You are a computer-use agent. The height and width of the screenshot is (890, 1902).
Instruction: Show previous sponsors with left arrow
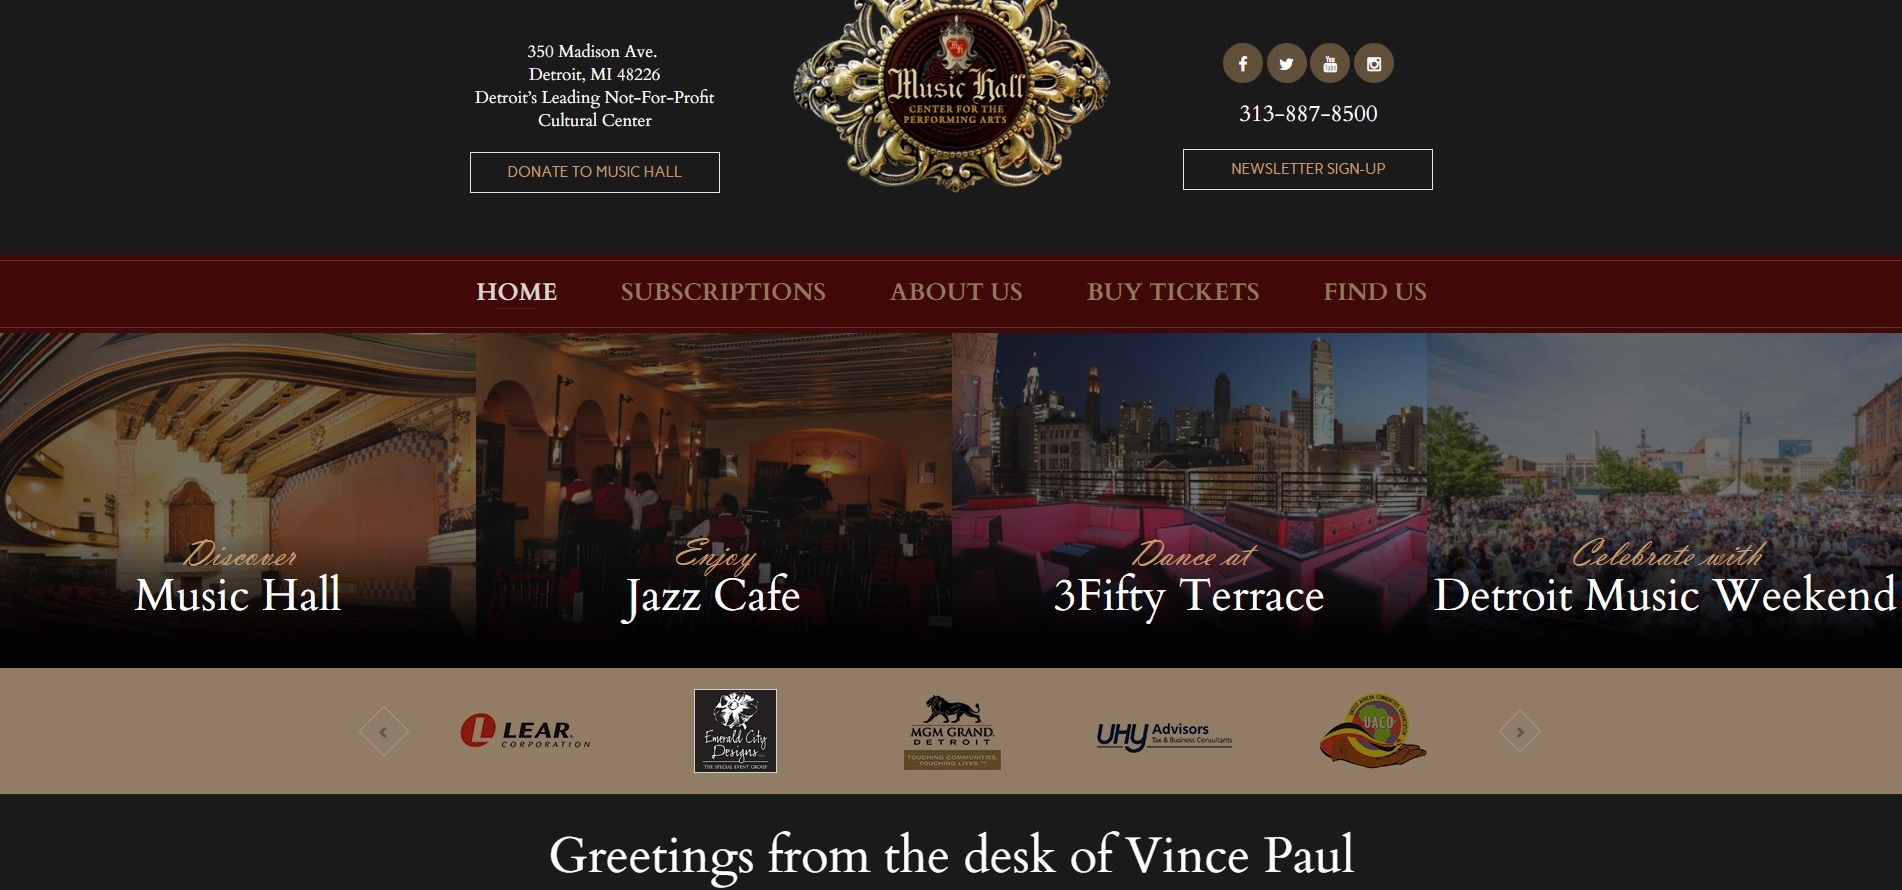coord(384,732)
